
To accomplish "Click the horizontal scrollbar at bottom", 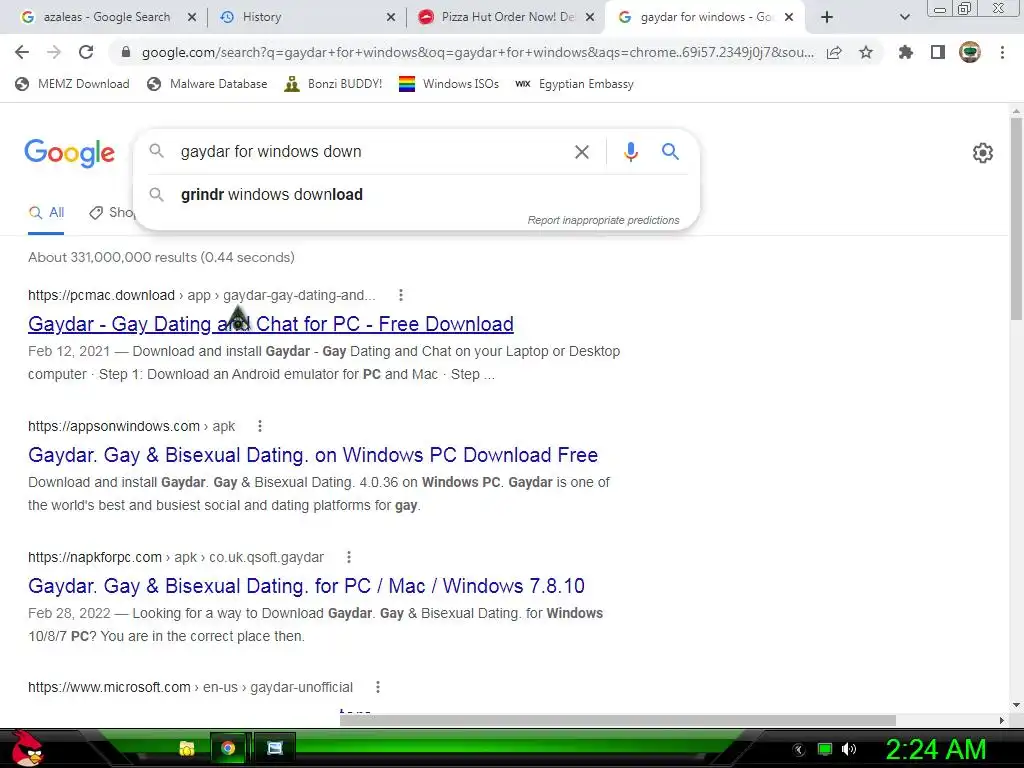I will [x=617, y=720].
